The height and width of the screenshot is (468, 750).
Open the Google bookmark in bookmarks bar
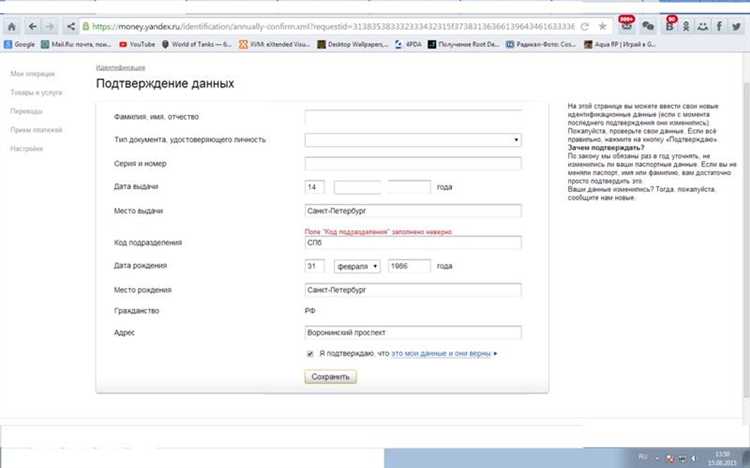click(20, 45)
